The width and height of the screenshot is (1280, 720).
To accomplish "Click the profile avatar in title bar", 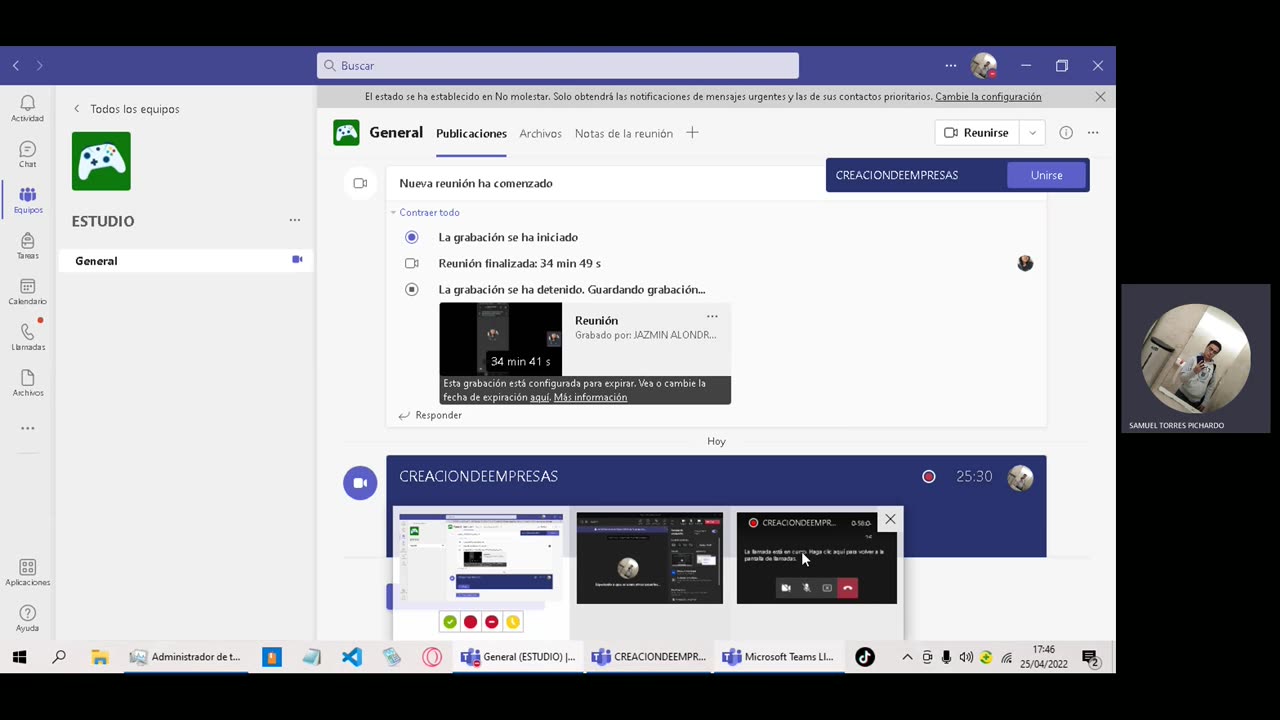I will coord(984,65).
